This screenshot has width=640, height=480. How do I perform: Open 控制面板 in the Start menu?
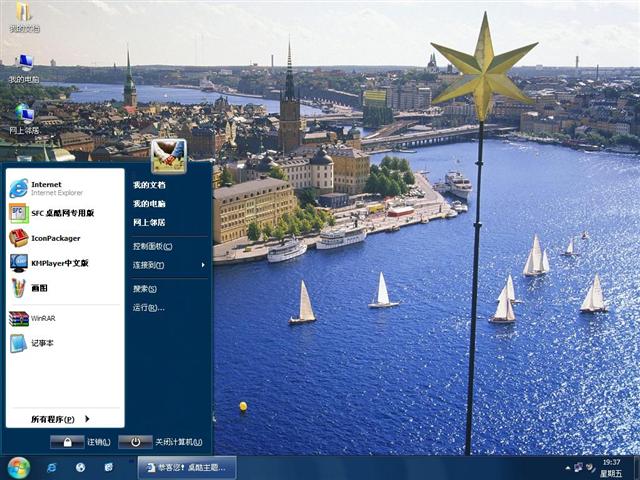click(x=153, y=246)
